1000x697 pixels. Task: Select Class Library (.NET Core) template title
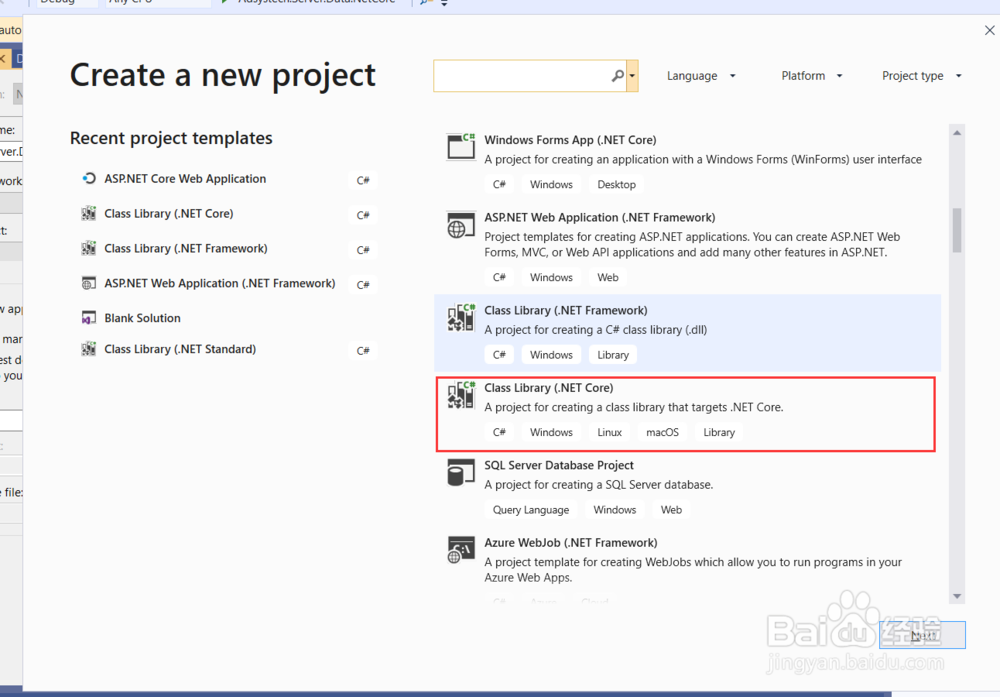[548, 388]
